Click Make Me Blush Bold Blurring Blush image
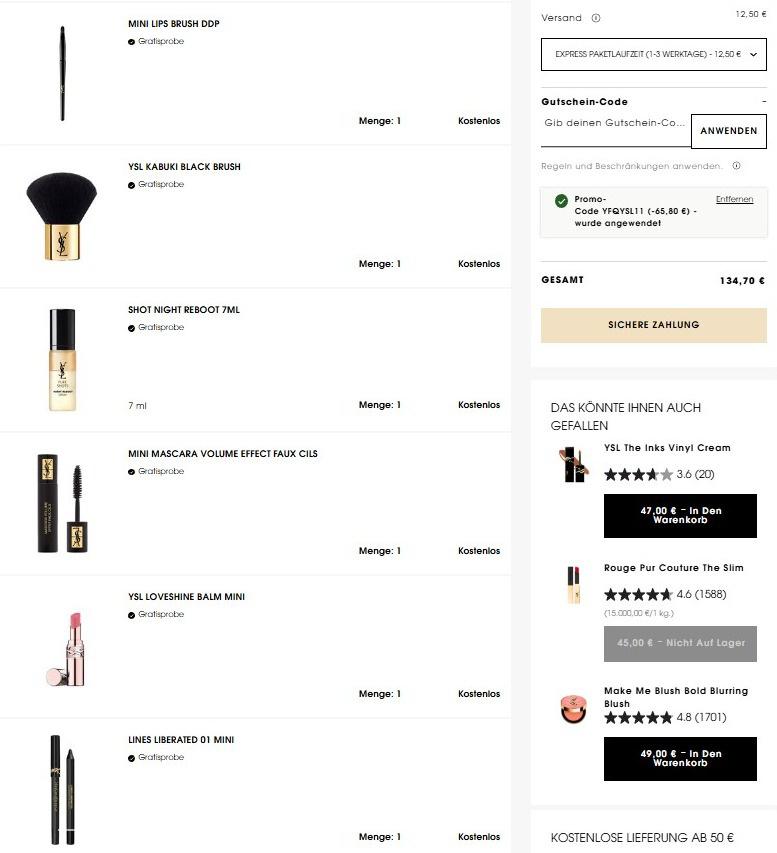 (573, 708)
